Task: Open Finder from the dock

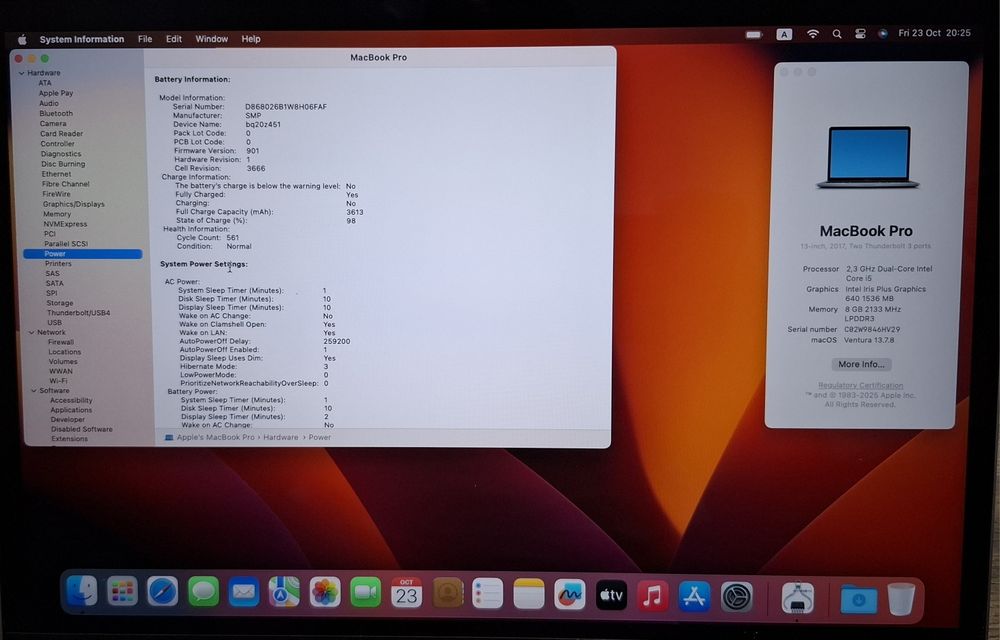Action: click(x=82, y=592)
